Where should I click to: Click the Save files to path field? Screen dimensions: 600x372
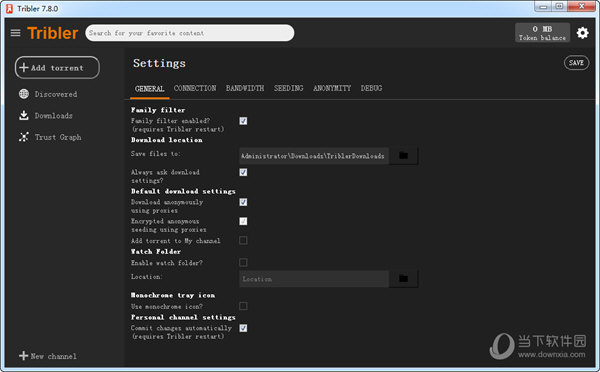[314, 156]
